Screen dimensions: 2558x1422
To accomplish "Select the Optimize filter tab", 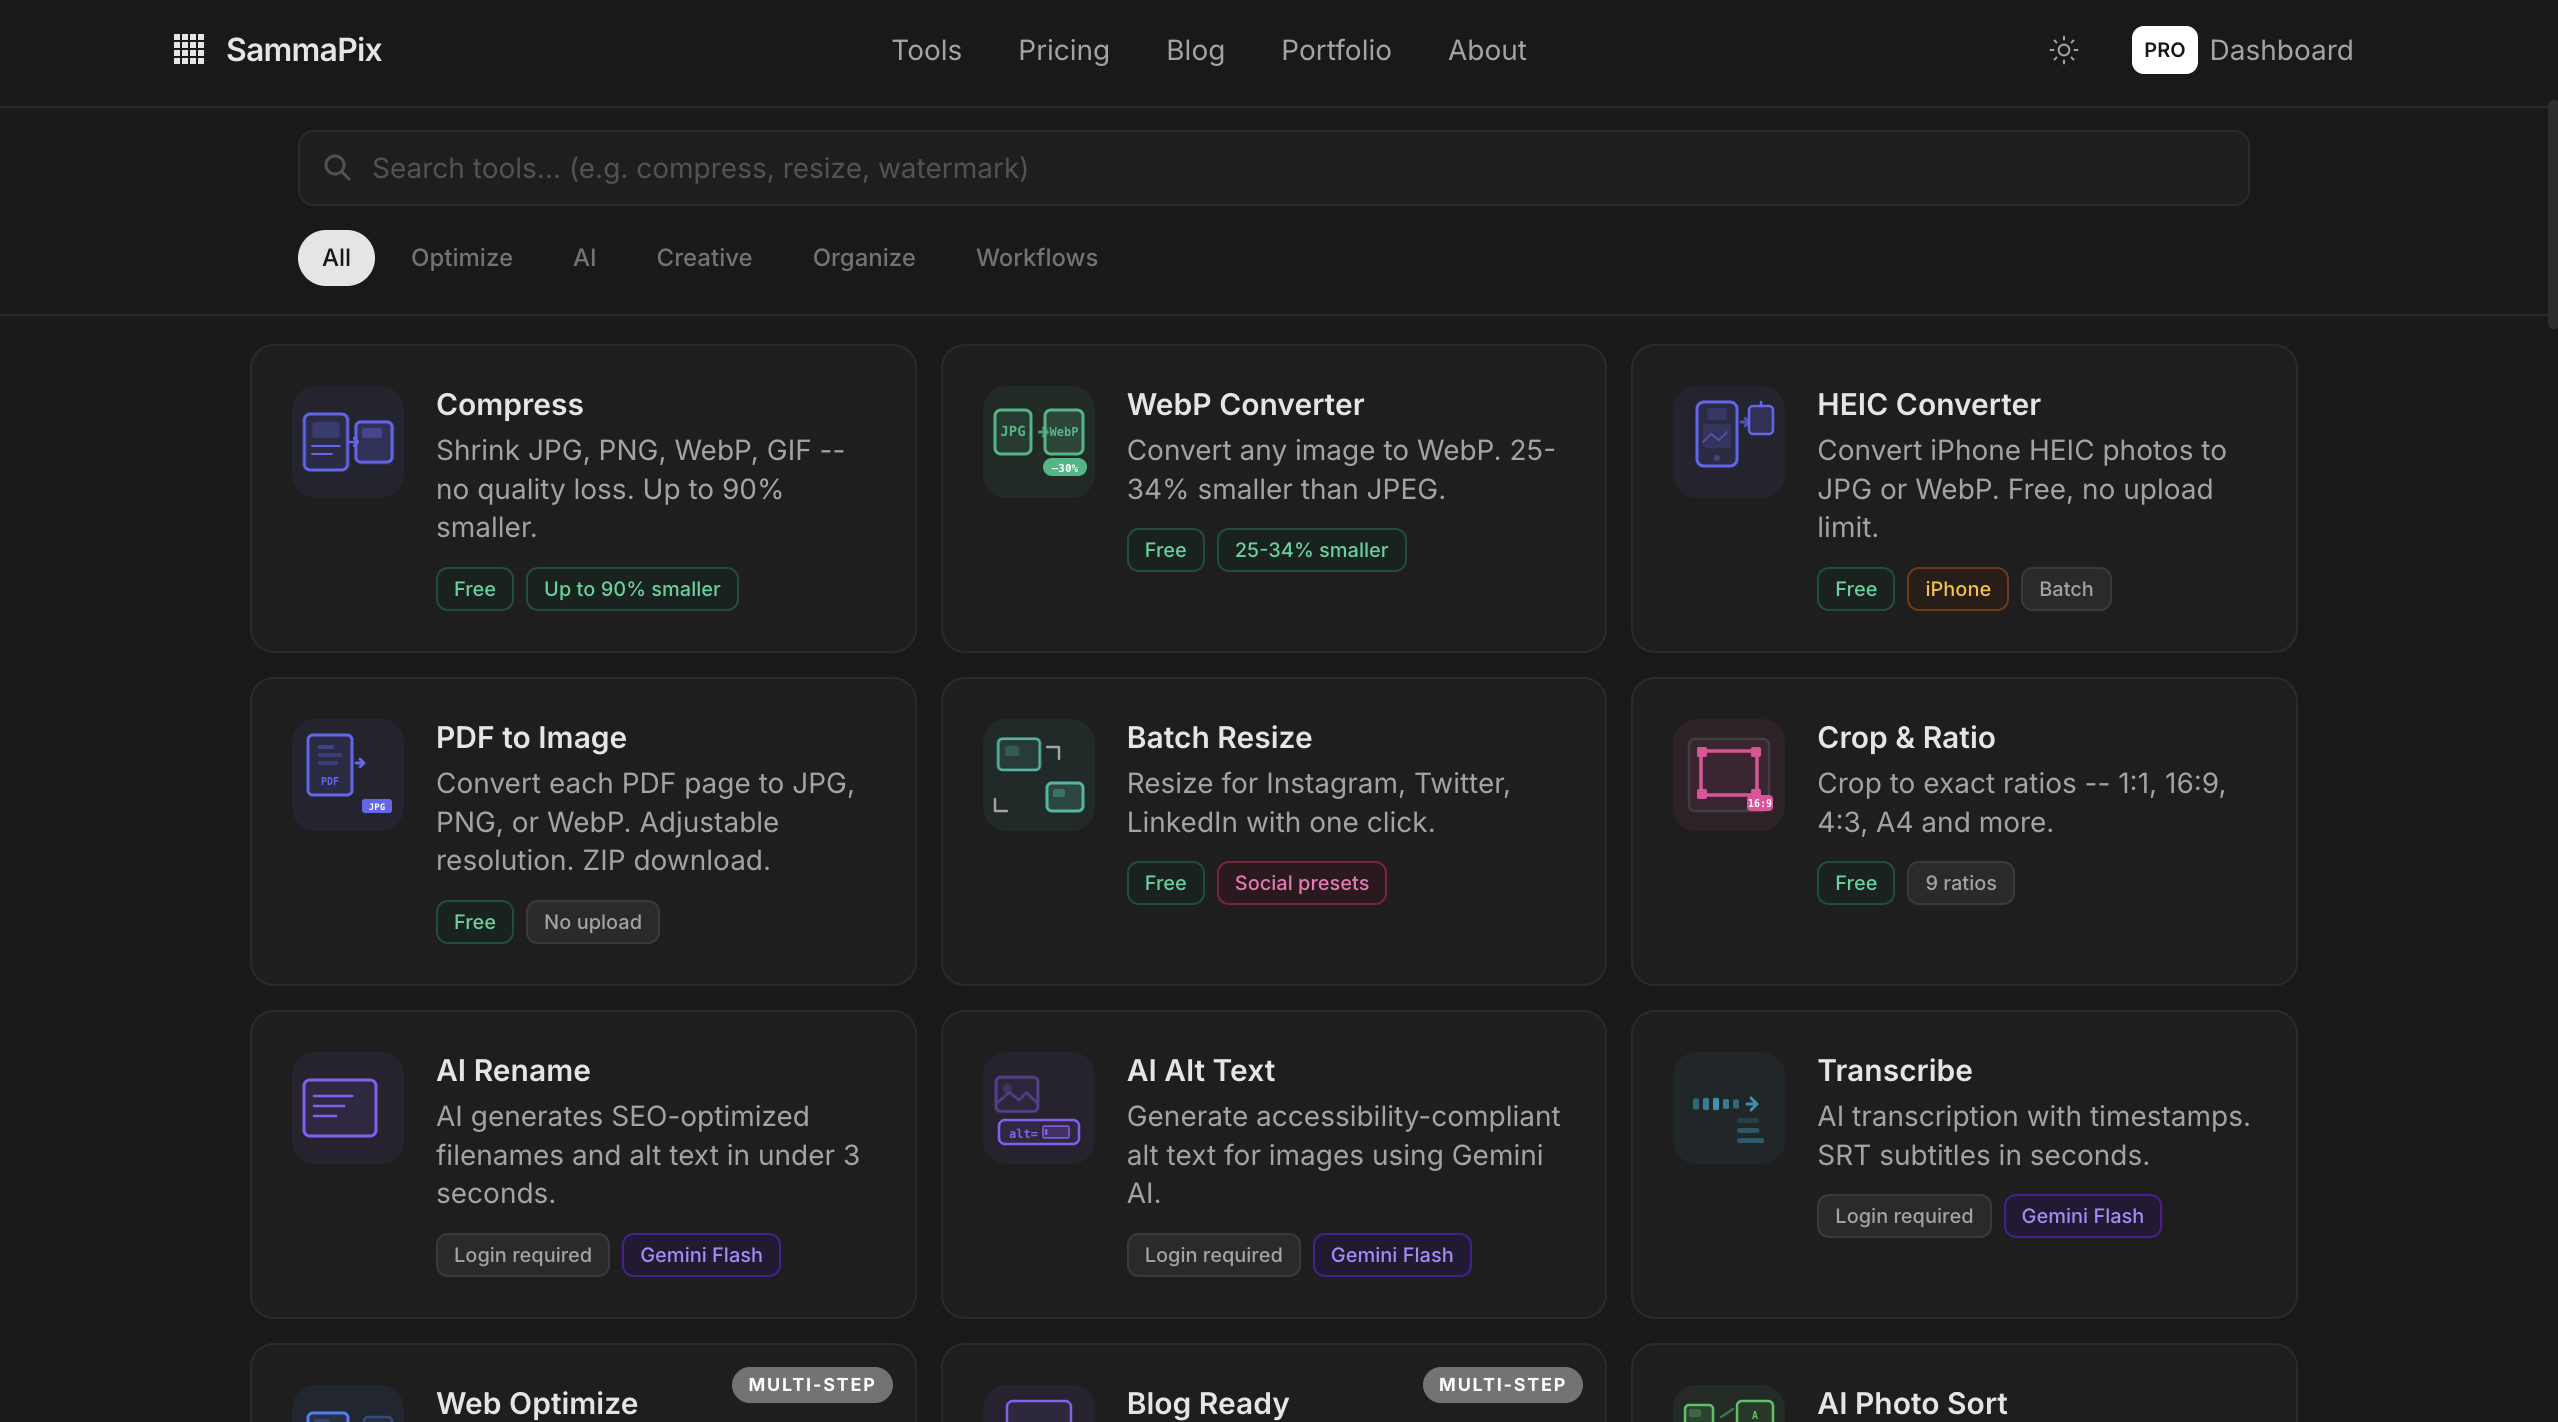I will tap(462, 258).
